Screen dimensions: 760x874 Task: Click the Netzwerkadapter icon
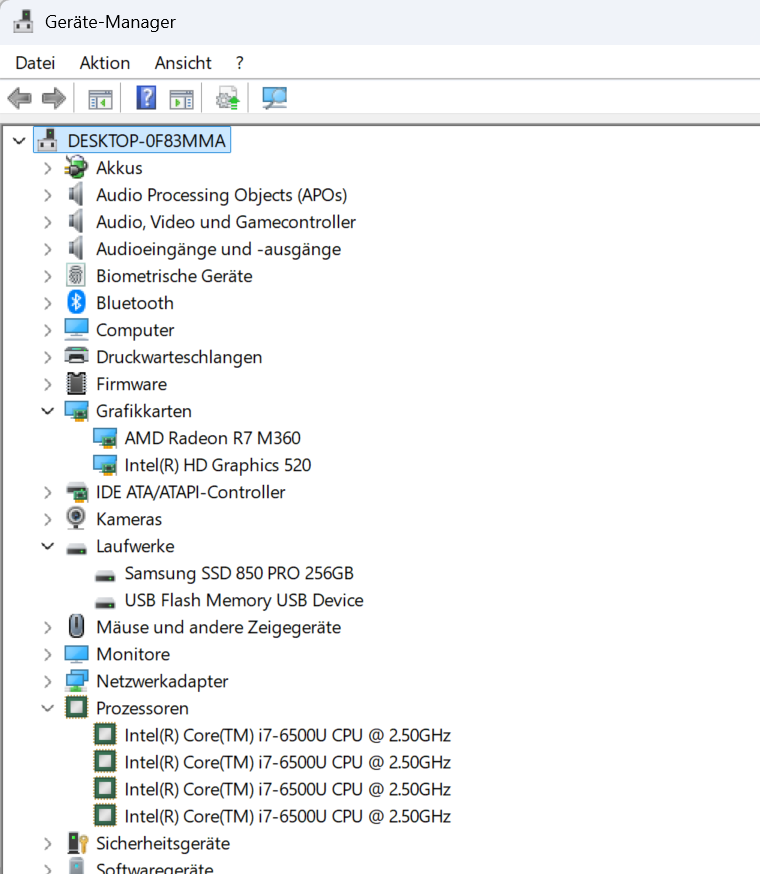76,681
